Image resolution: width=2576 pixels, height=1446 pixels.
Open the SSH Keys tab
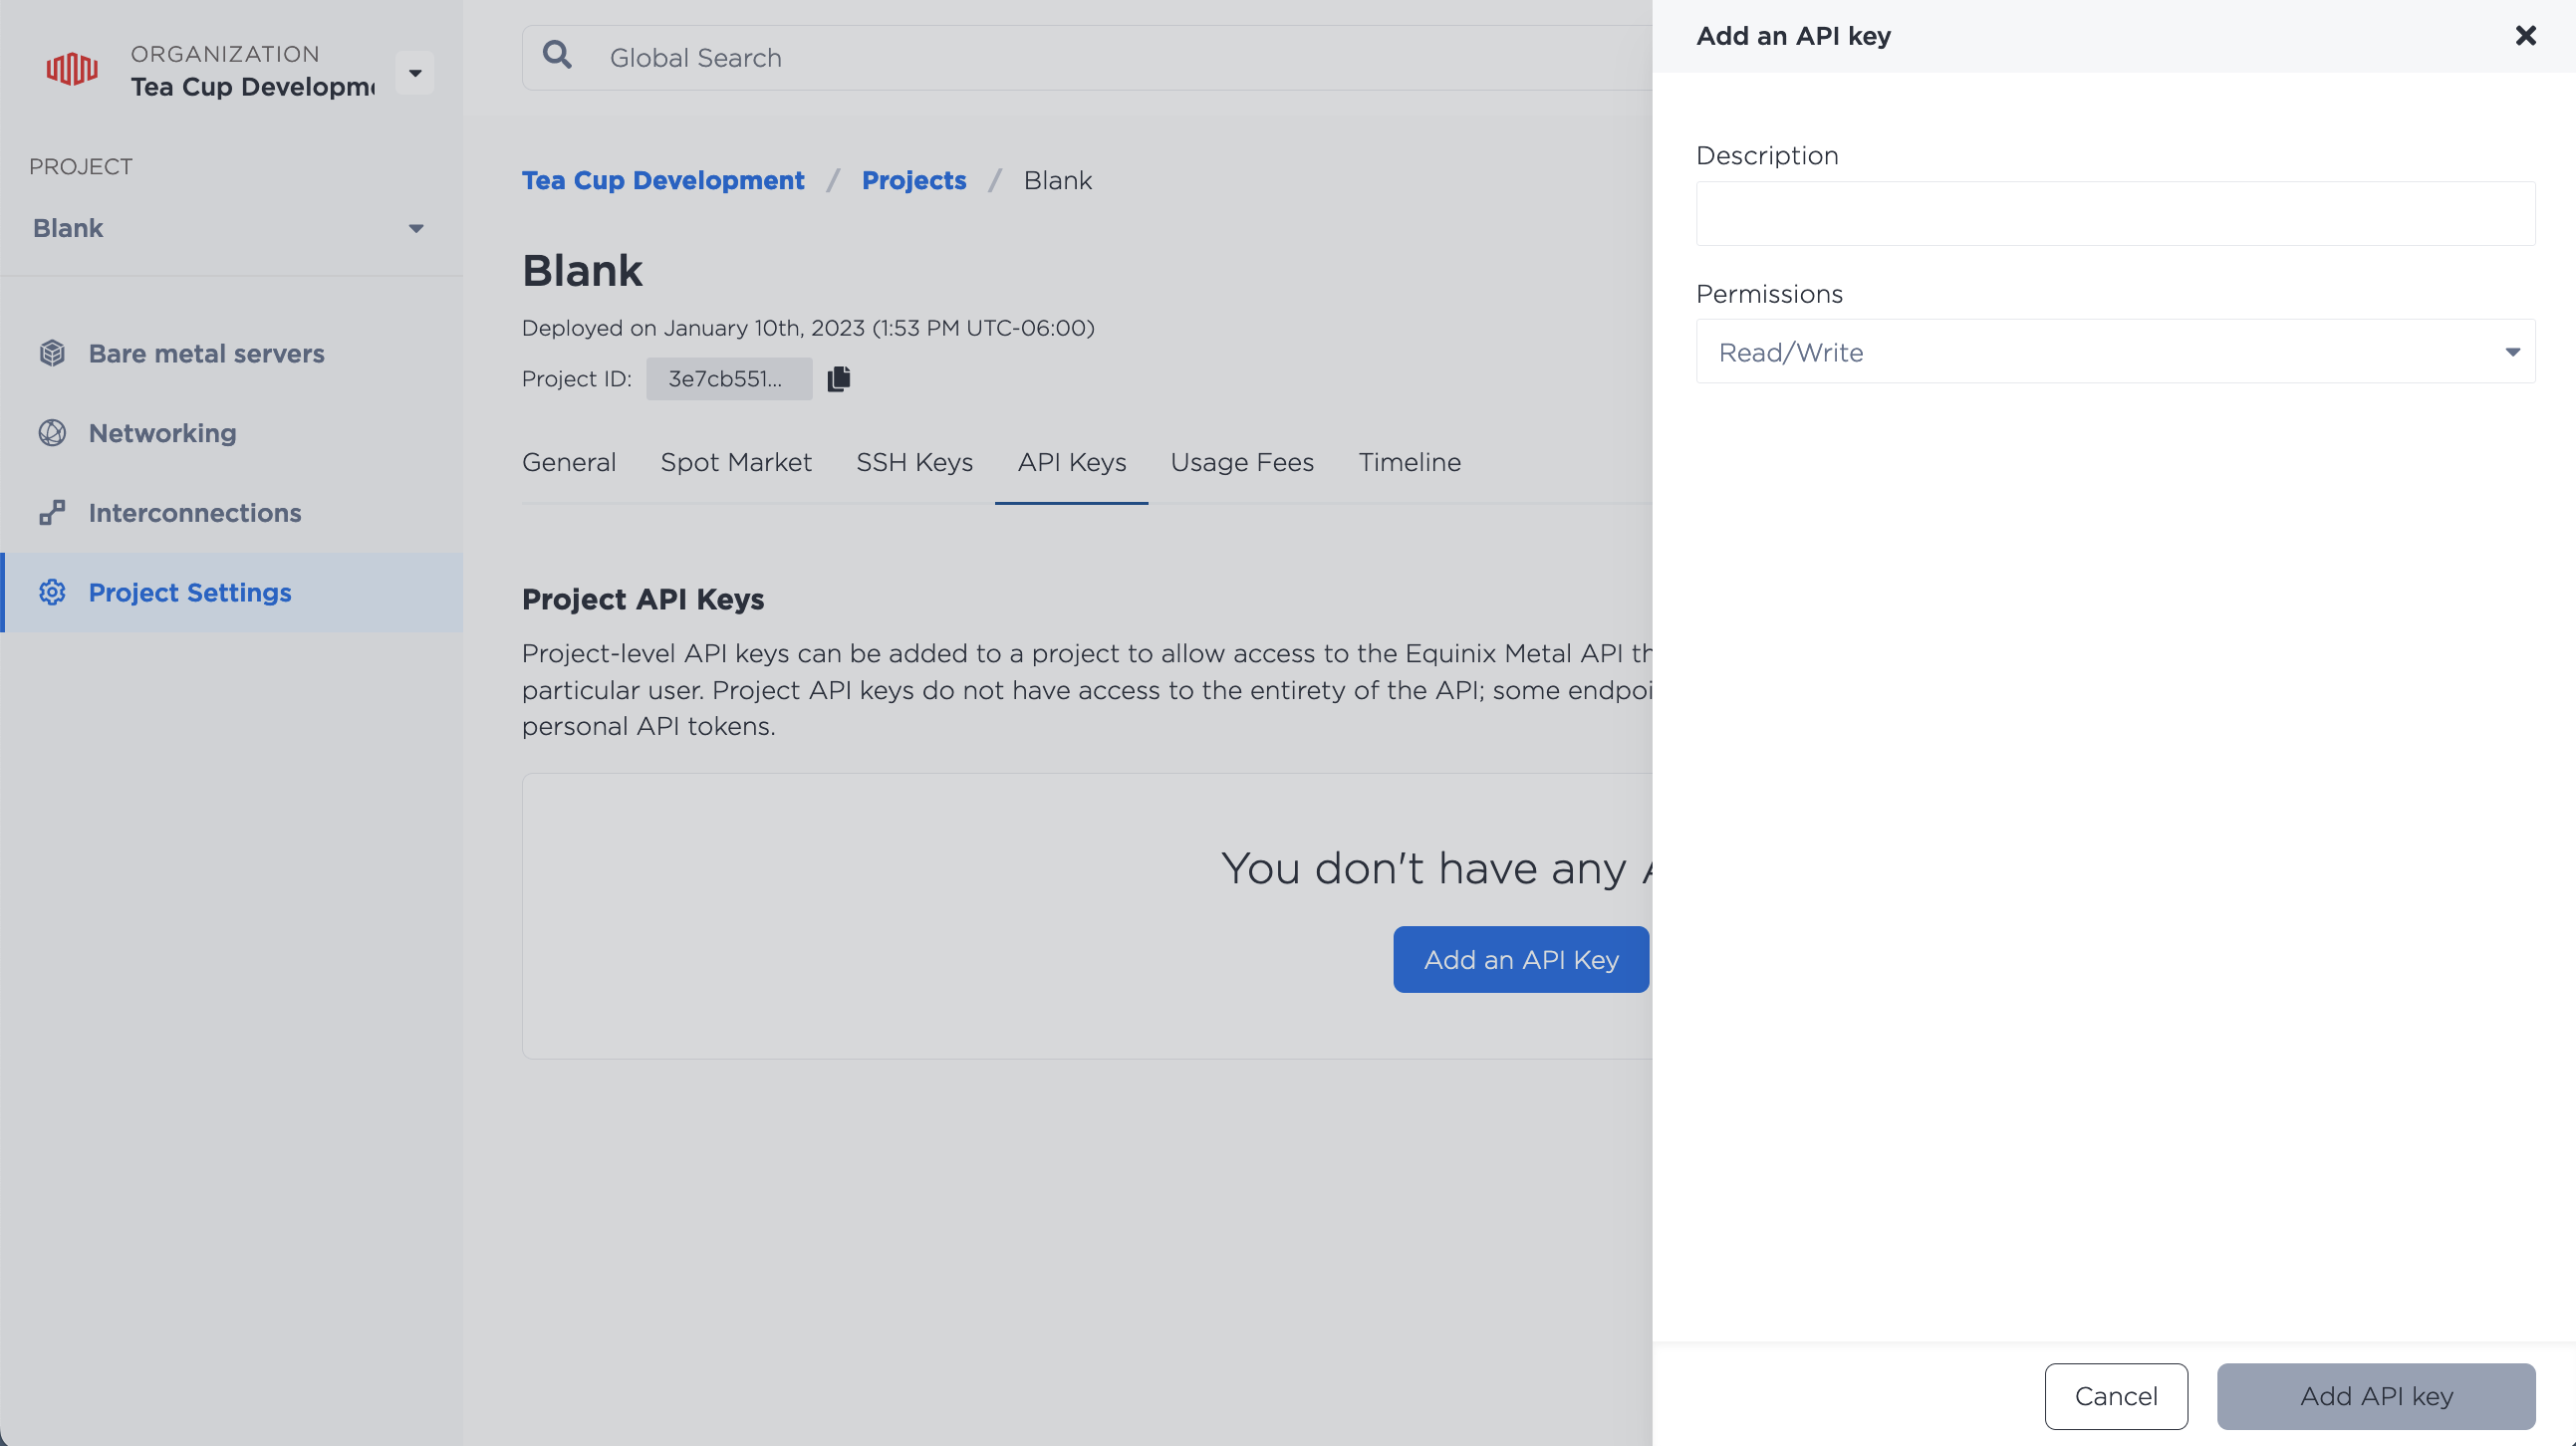point(914,462)
